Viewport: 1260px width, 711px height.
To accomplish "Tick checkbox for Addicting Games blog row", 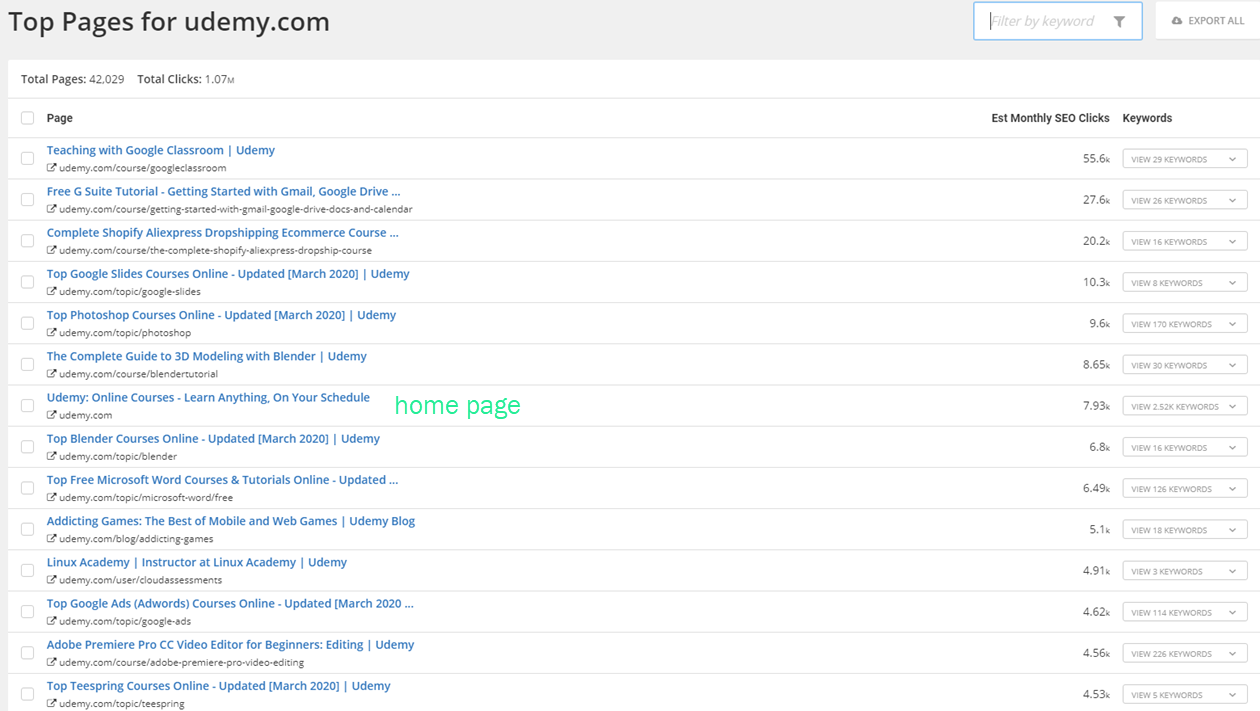I will tap(27, 529).
